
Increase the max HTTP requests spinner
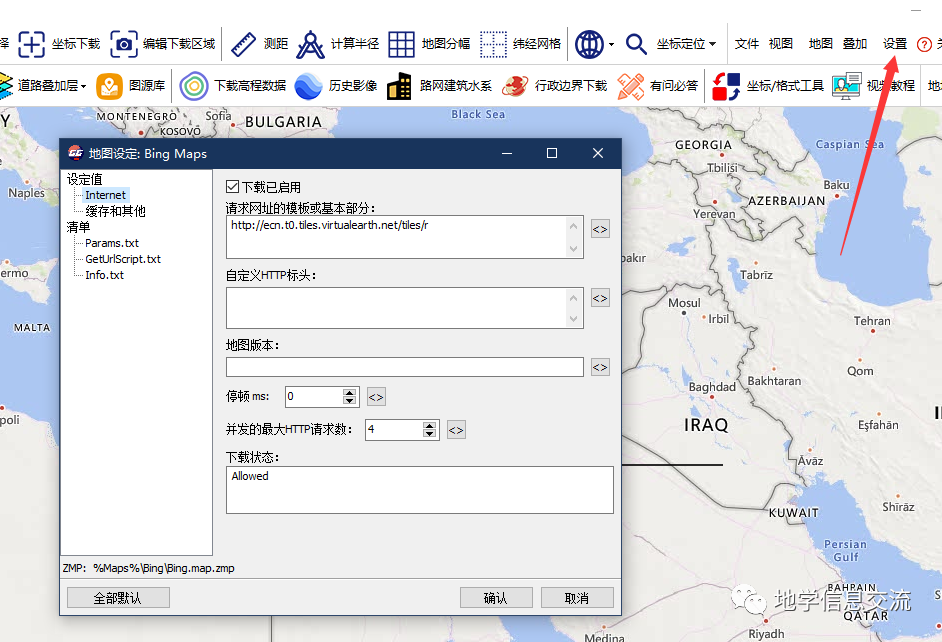tap(429, 426)
